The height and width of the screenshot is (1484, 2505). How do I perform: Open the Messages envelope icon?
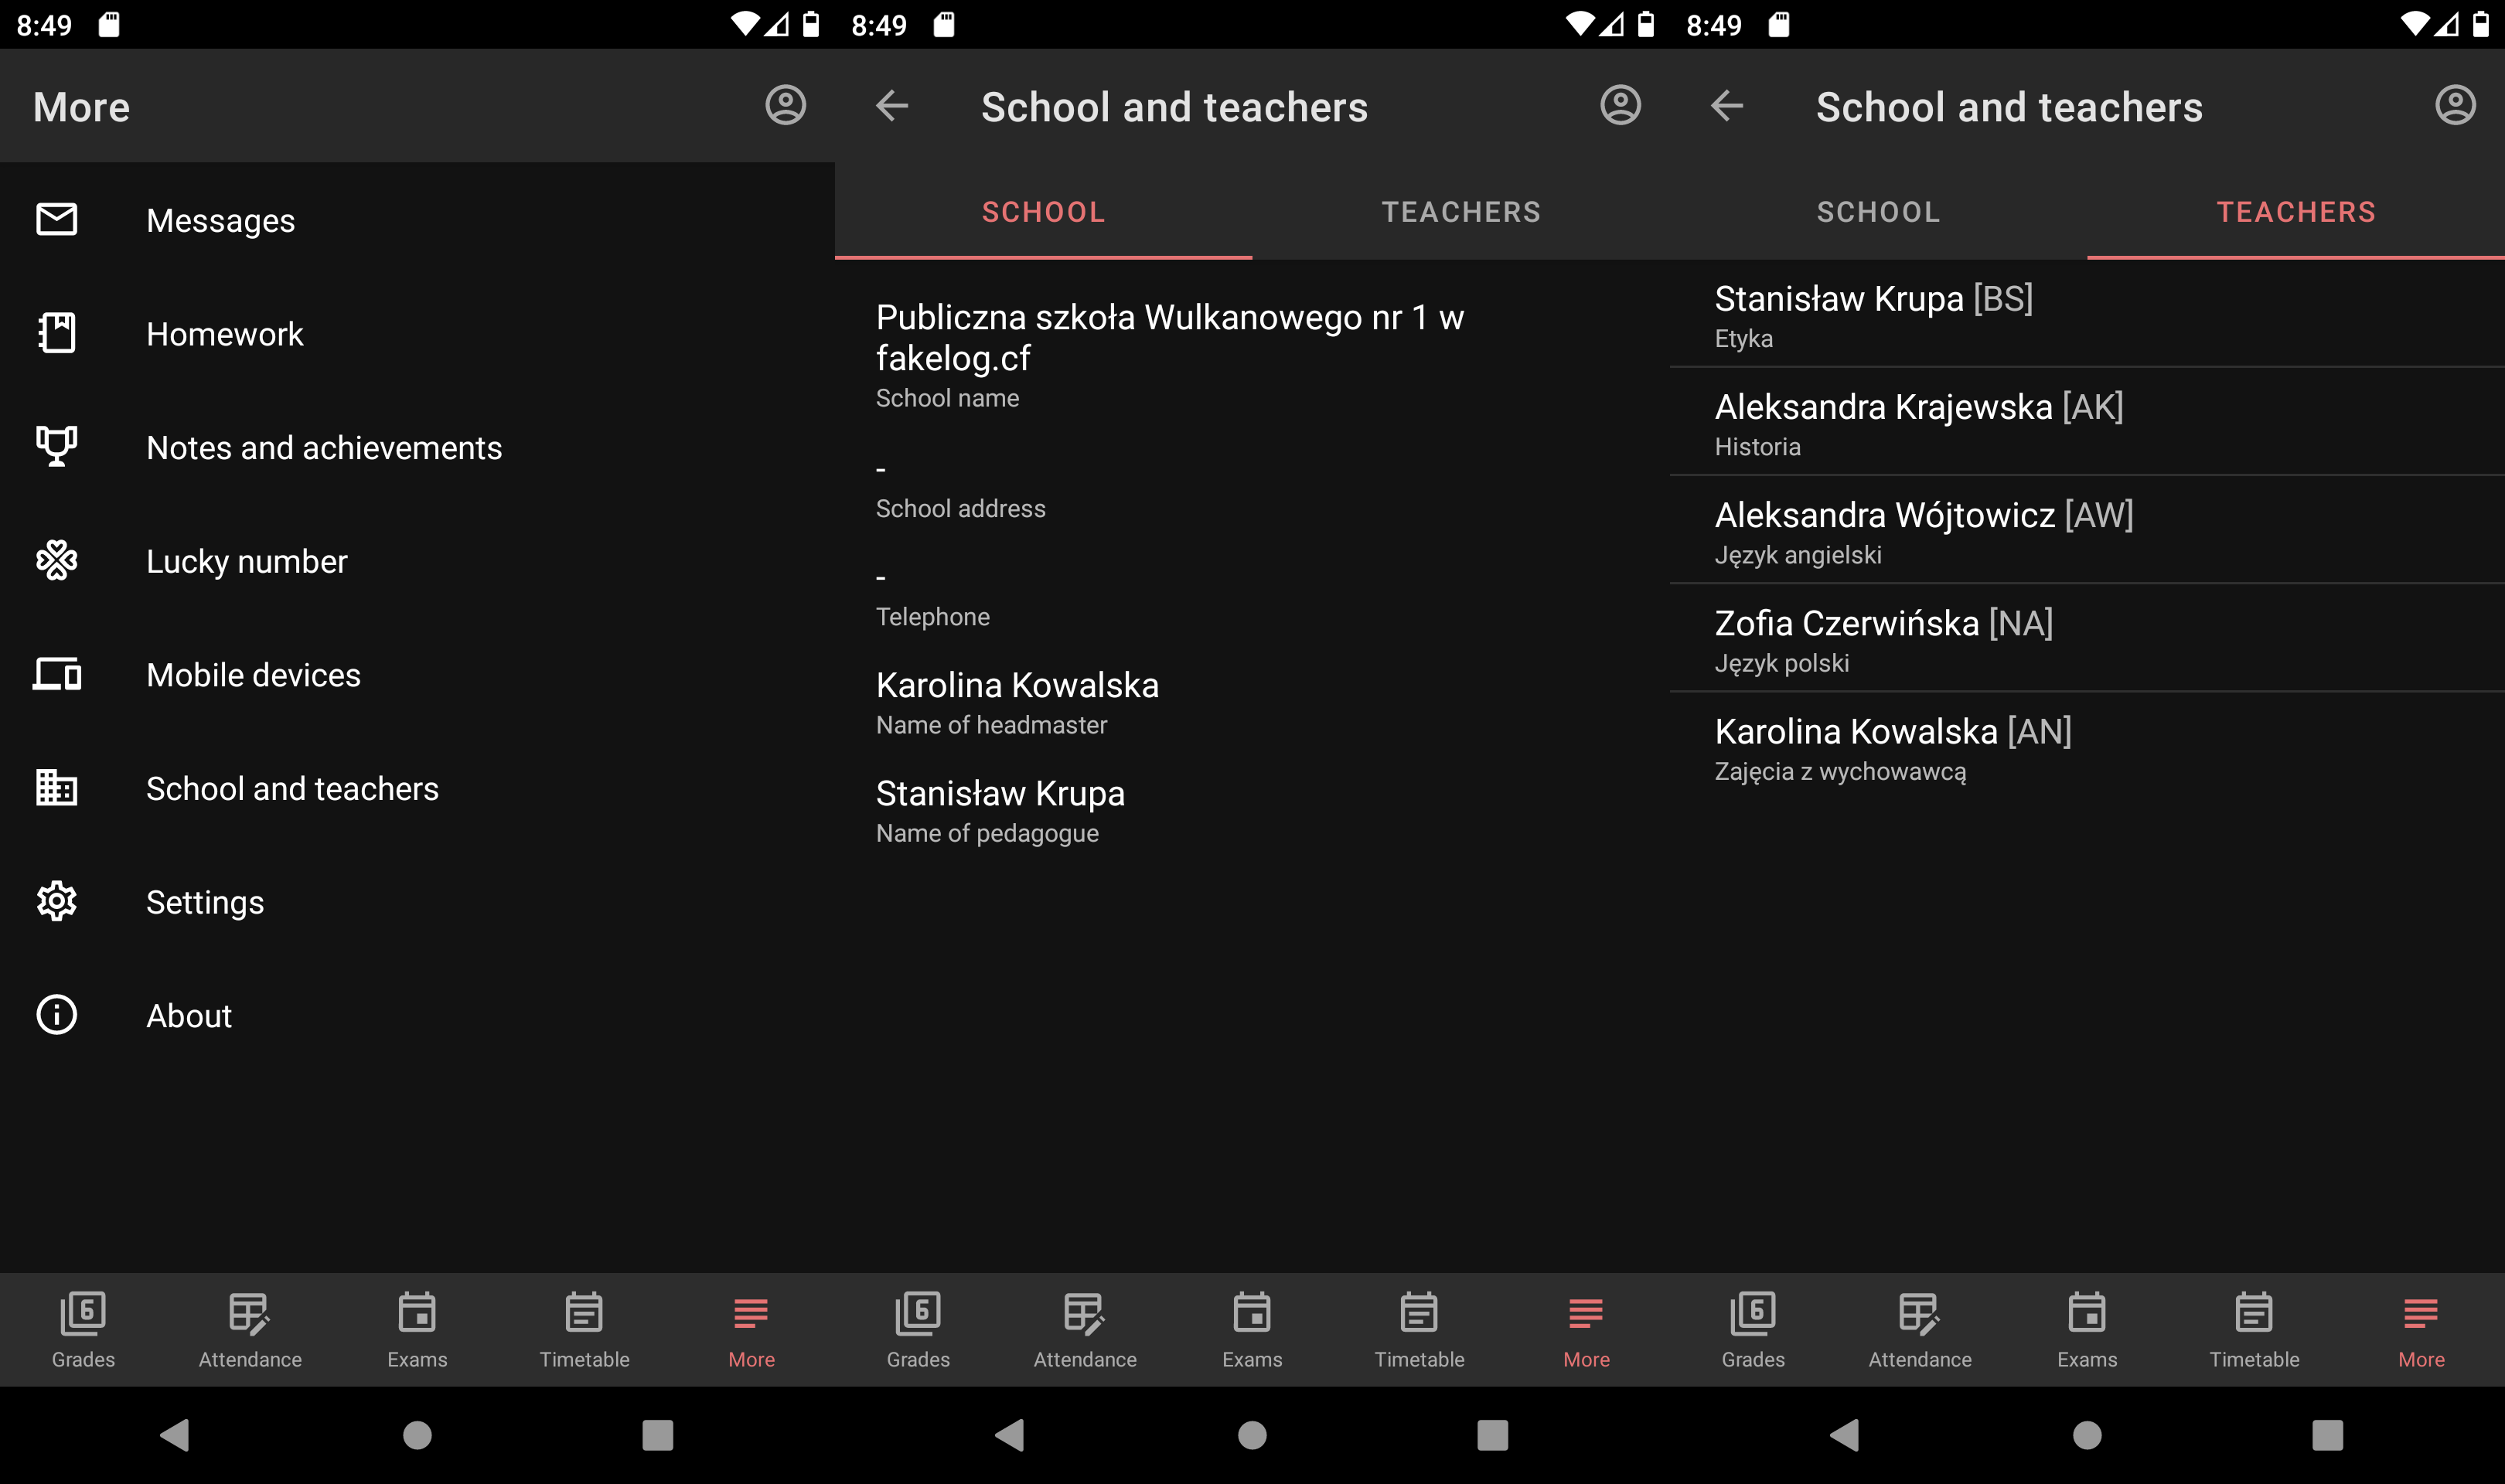point(57,219)
